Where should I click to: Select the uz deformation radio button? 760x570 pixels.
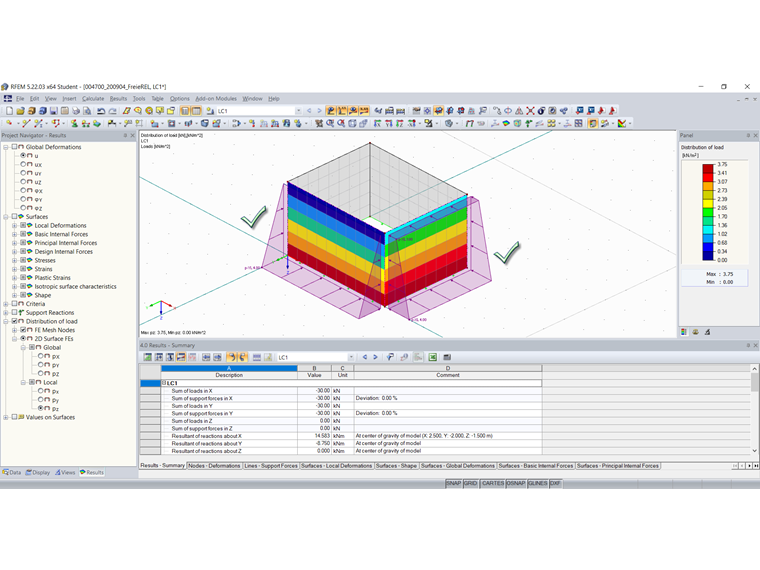click(x=23, y=182)
